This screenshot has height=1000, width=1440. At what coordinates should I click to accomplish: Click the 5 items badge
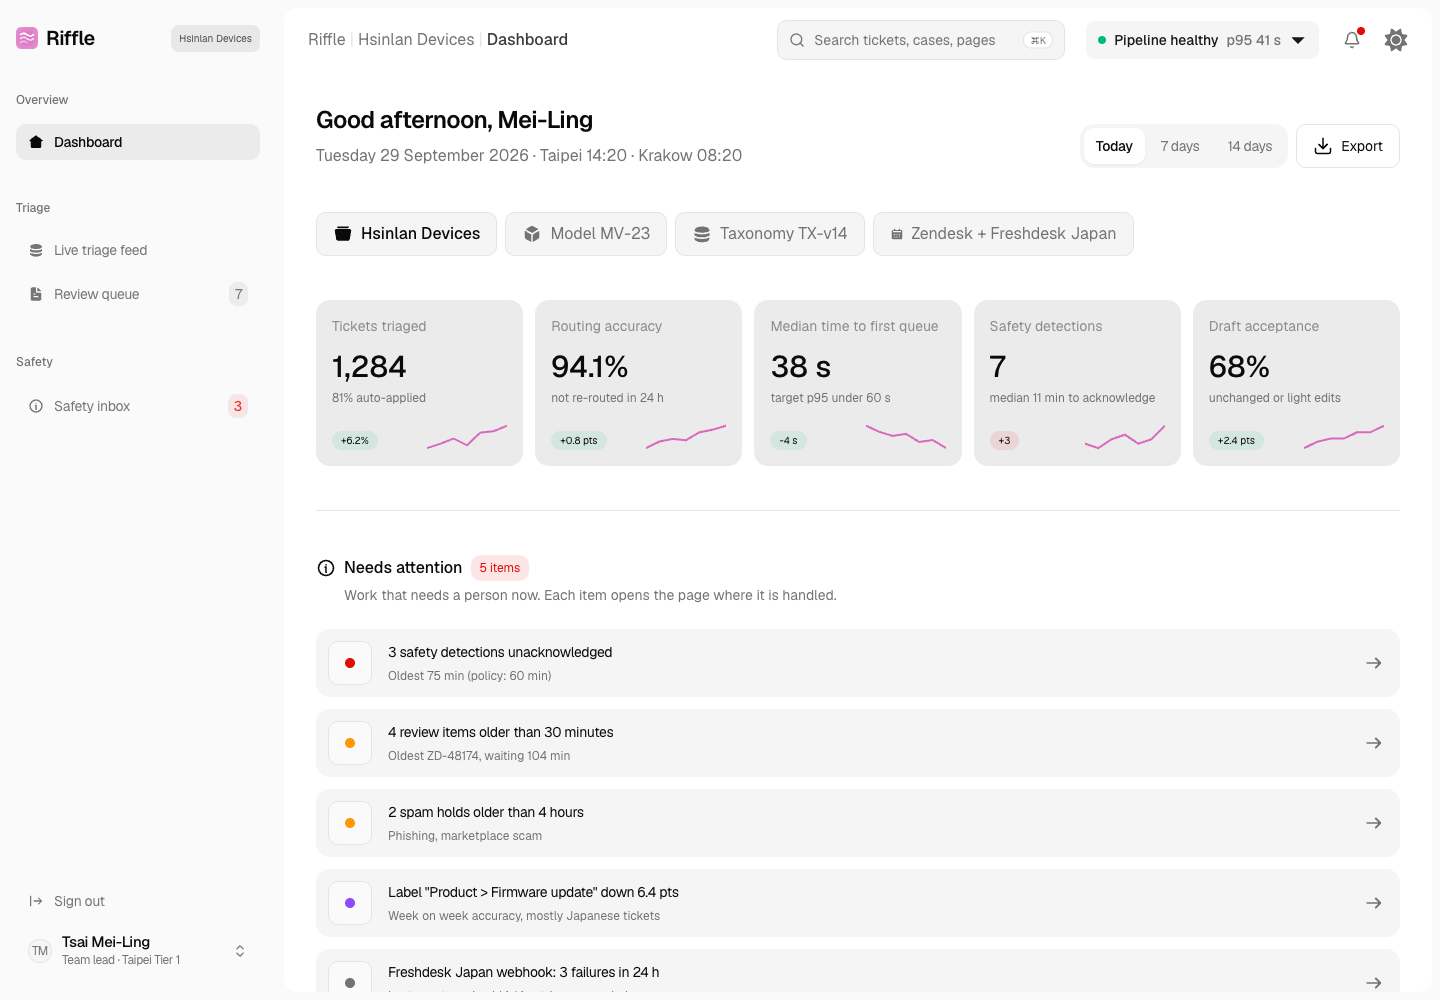[x=500, y=568]
